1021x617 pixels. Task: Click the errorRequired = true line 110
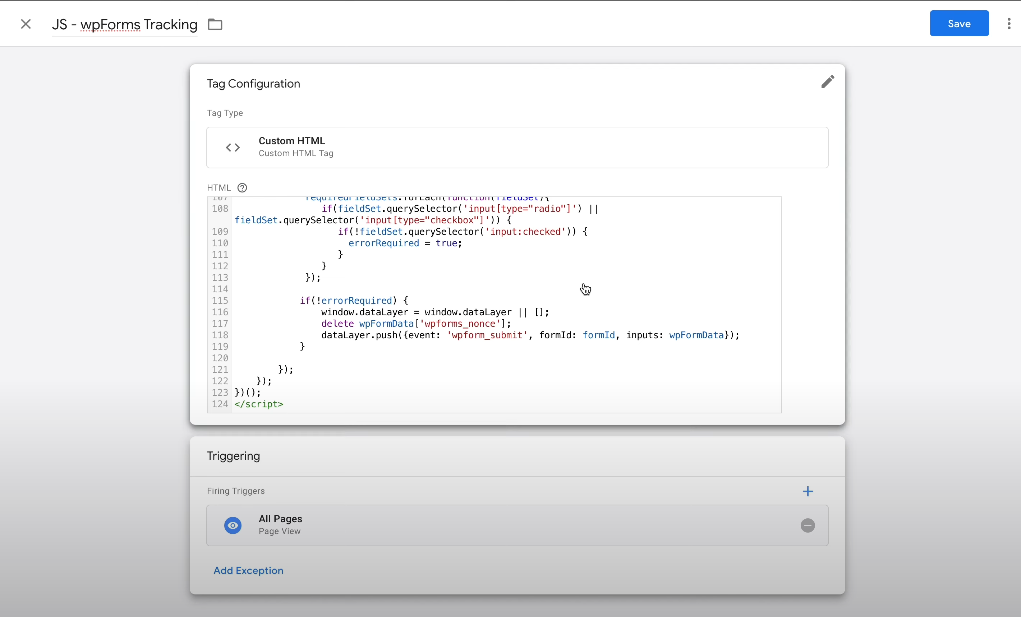coord(405,243)
